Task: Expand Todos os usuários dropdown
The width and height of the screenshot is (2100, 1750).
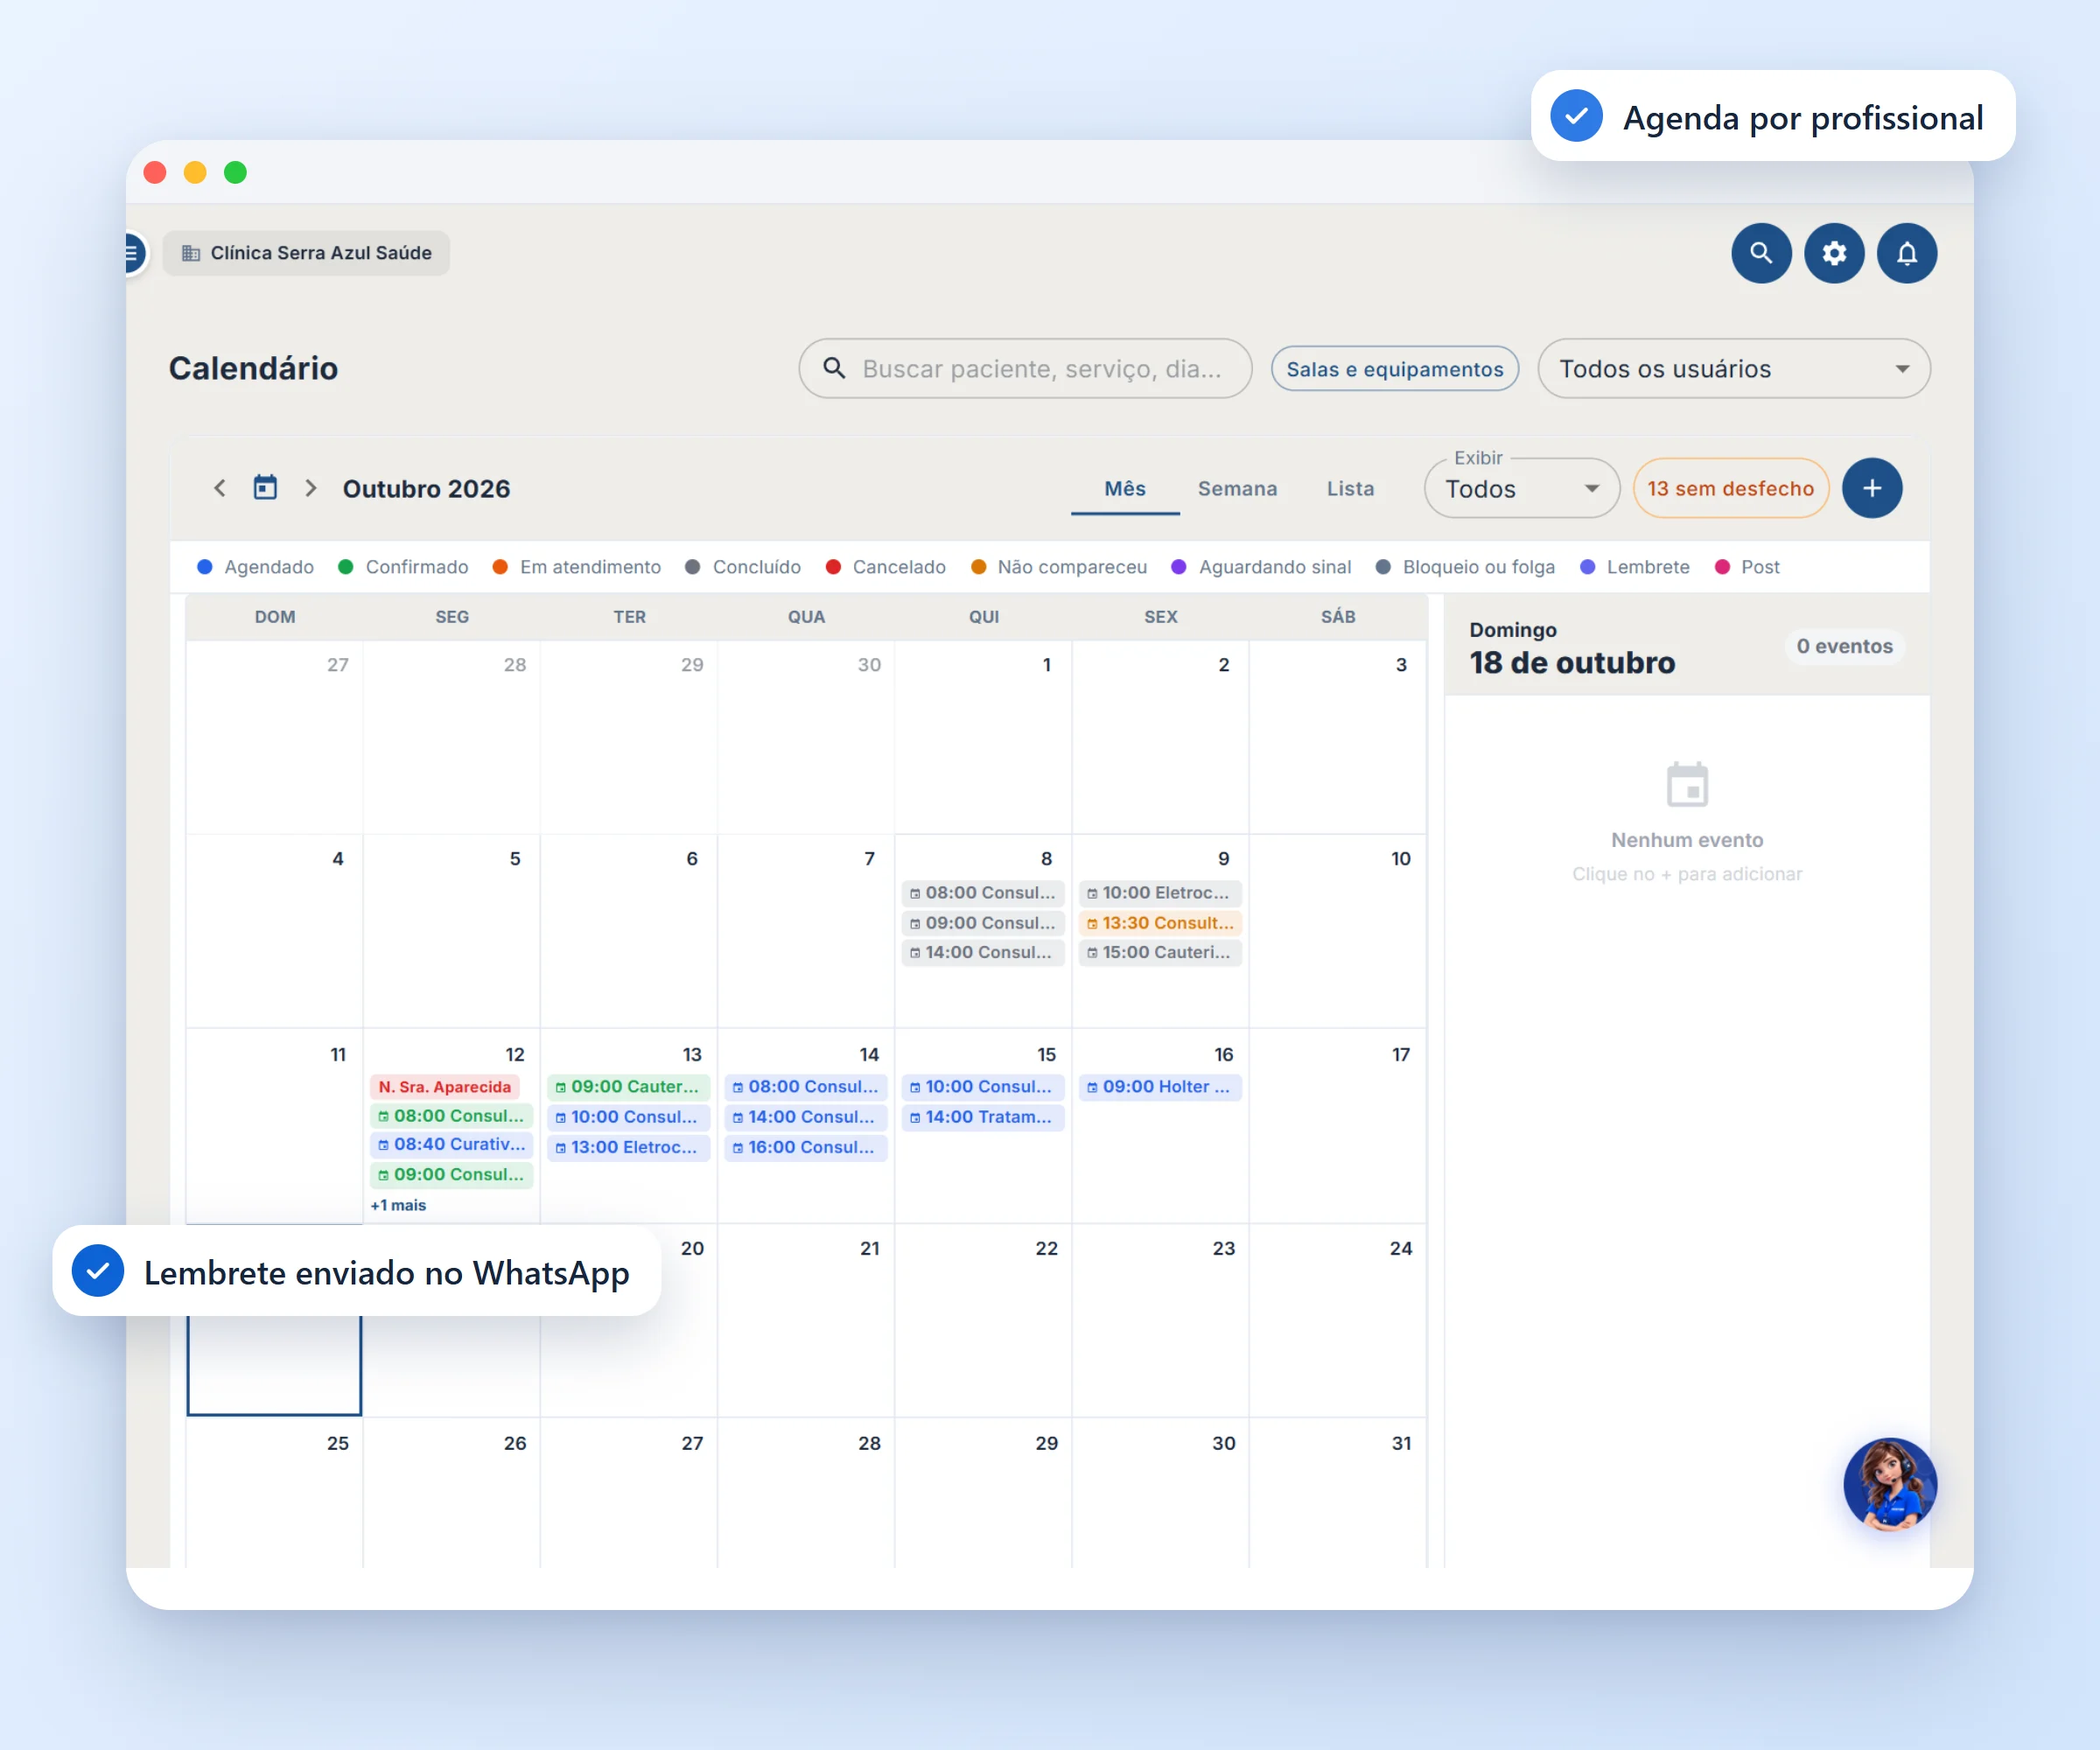Action: (x=1733, y=368)
